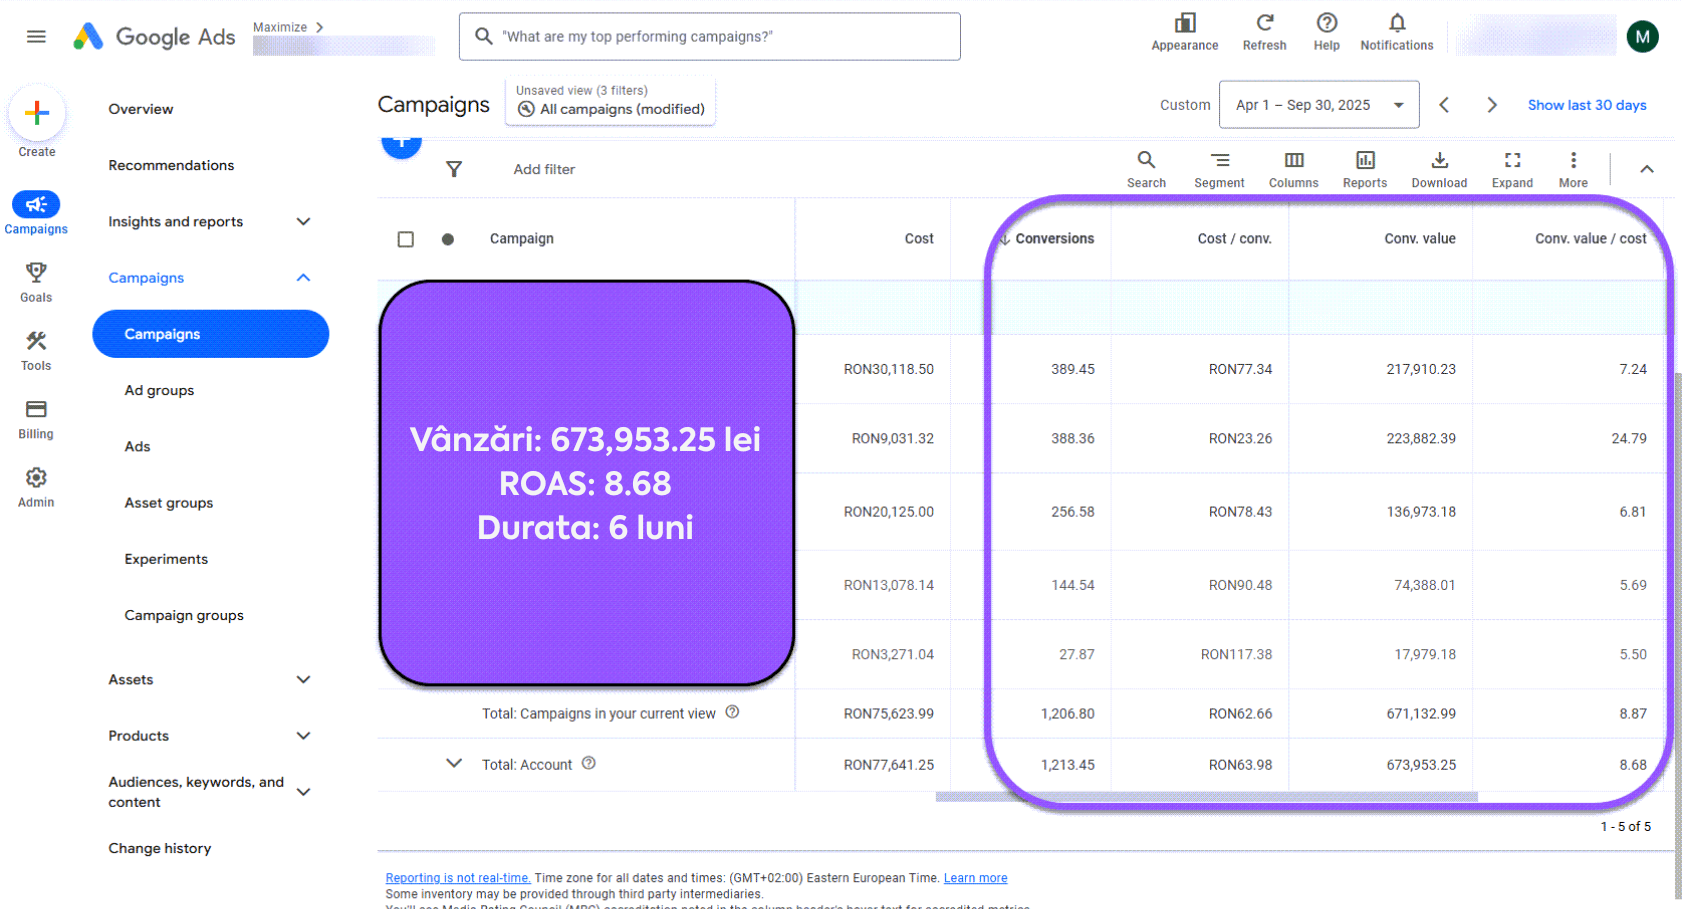Open the Campaigns megaphone sidebar icon
Viewport: 1688px width, 909px height.
tap(36, 205)
